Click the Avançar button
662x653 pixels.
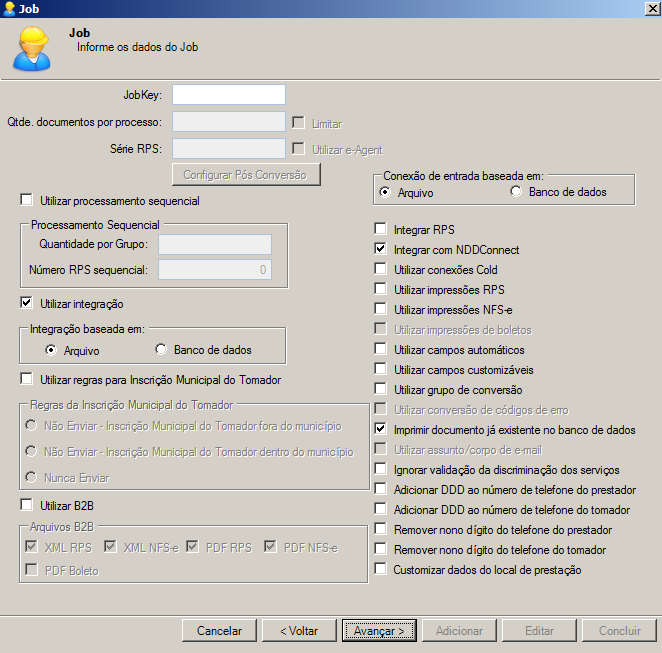(379, 631)
